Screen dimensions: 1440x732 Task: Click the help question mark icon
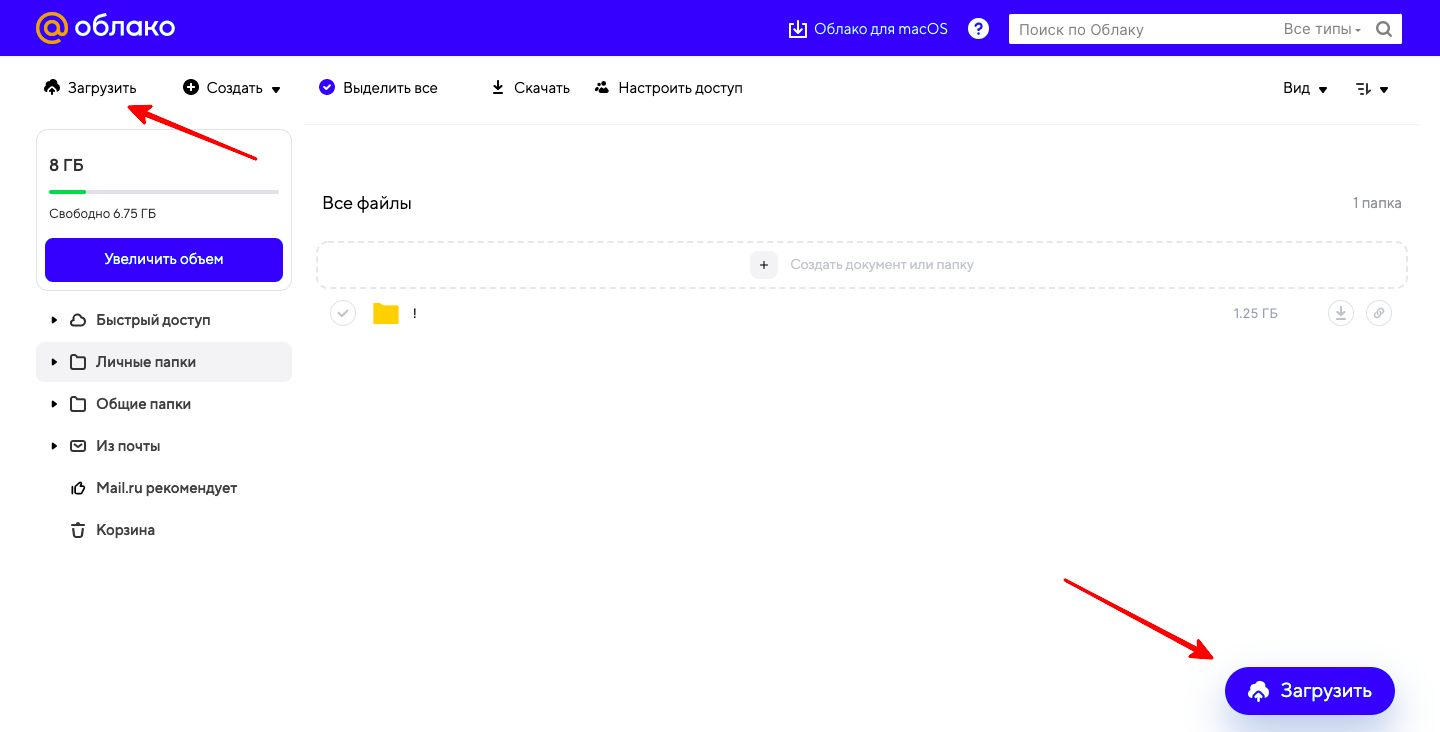point(979,29)
